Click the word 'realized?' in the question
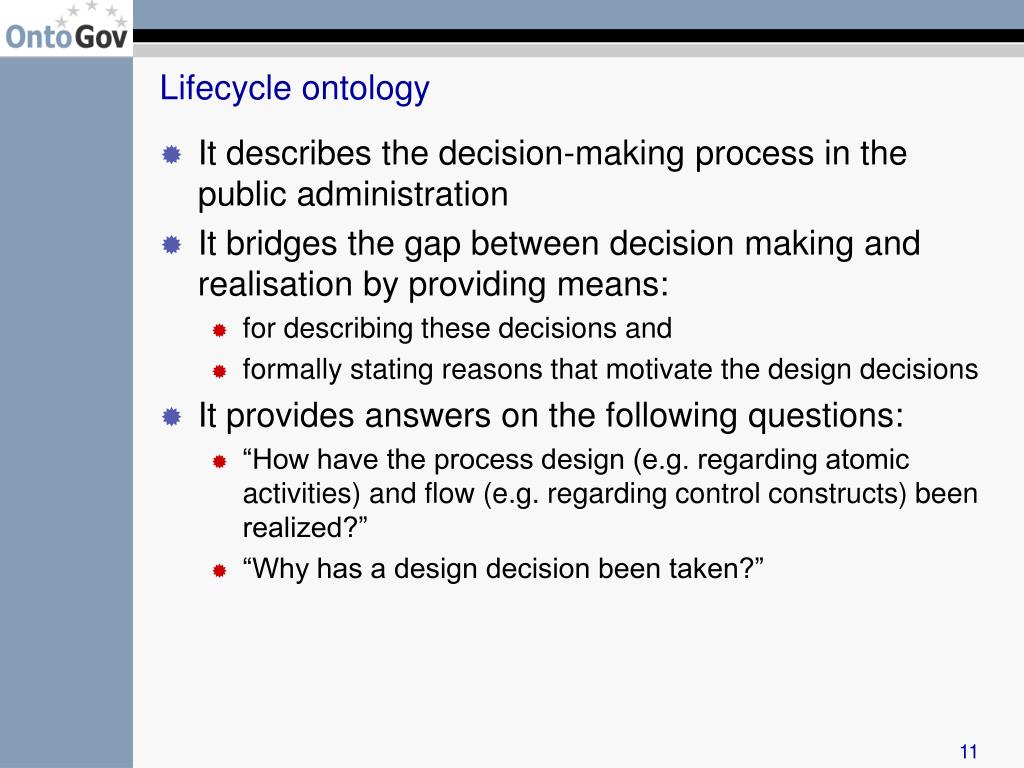This screenshot has height=768, width=1024. pos(305,528)
